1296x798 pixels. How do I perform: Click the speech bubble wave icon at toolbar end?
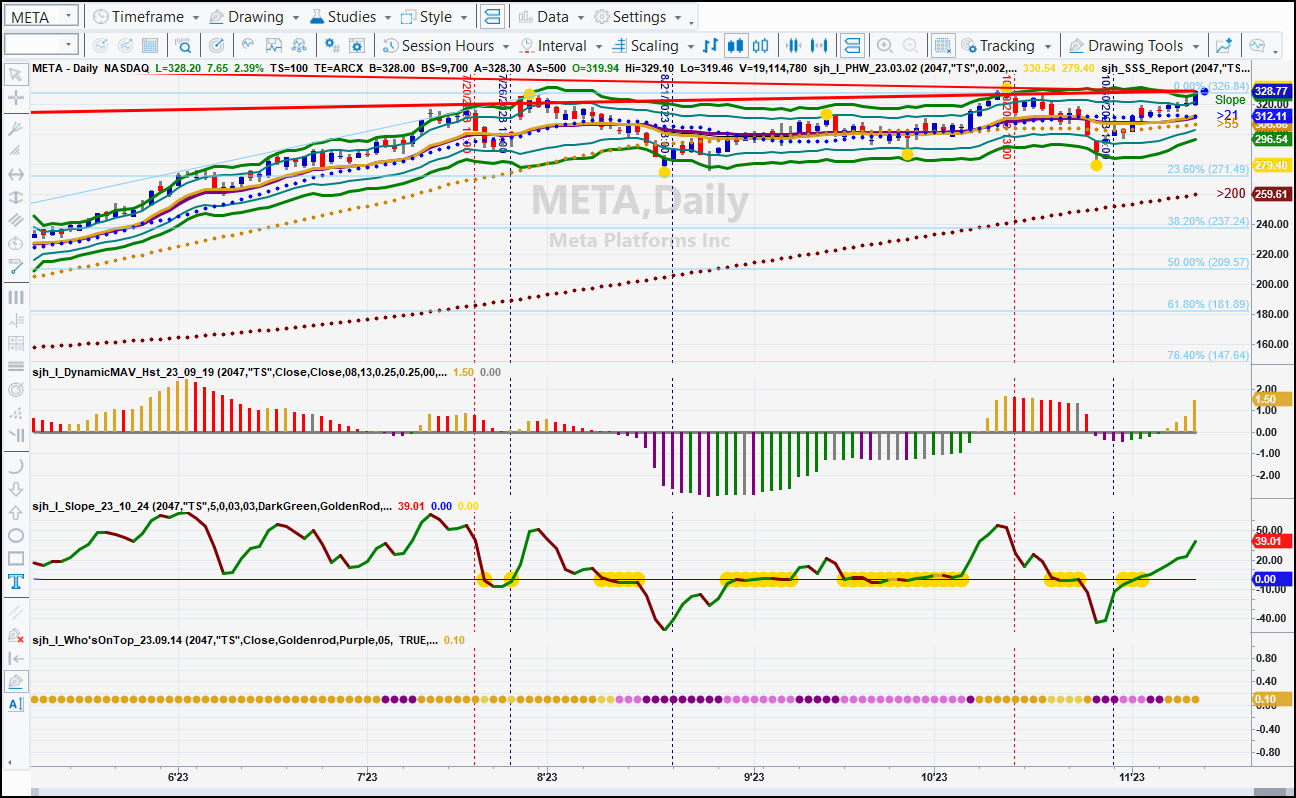point(1257,45)
